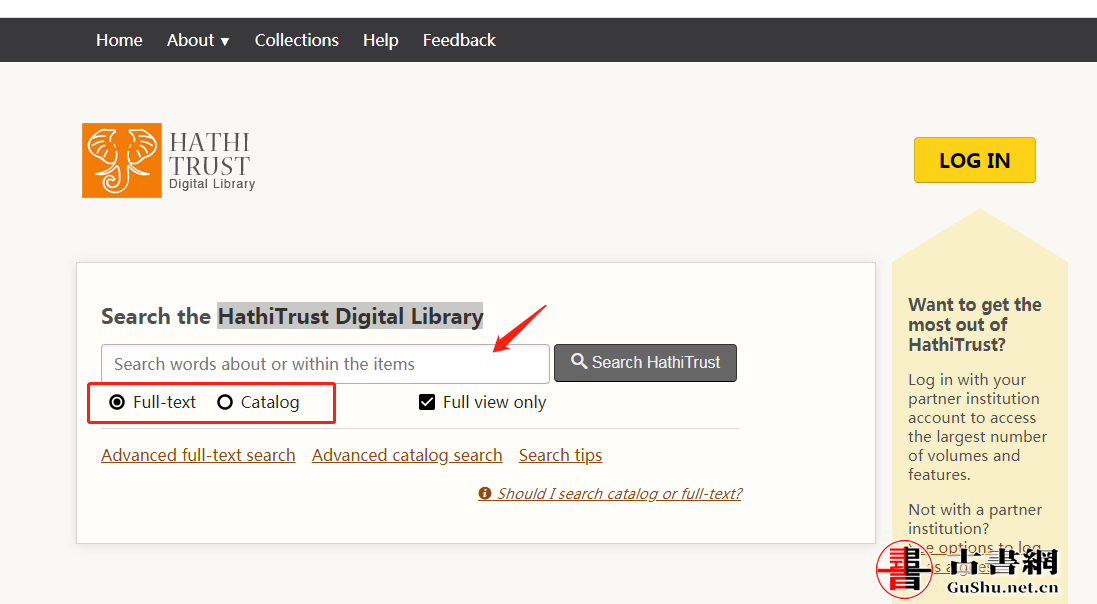Open the Feedback menu item
This screenshot has width=1097, height=604.
(x=459, y=41)
